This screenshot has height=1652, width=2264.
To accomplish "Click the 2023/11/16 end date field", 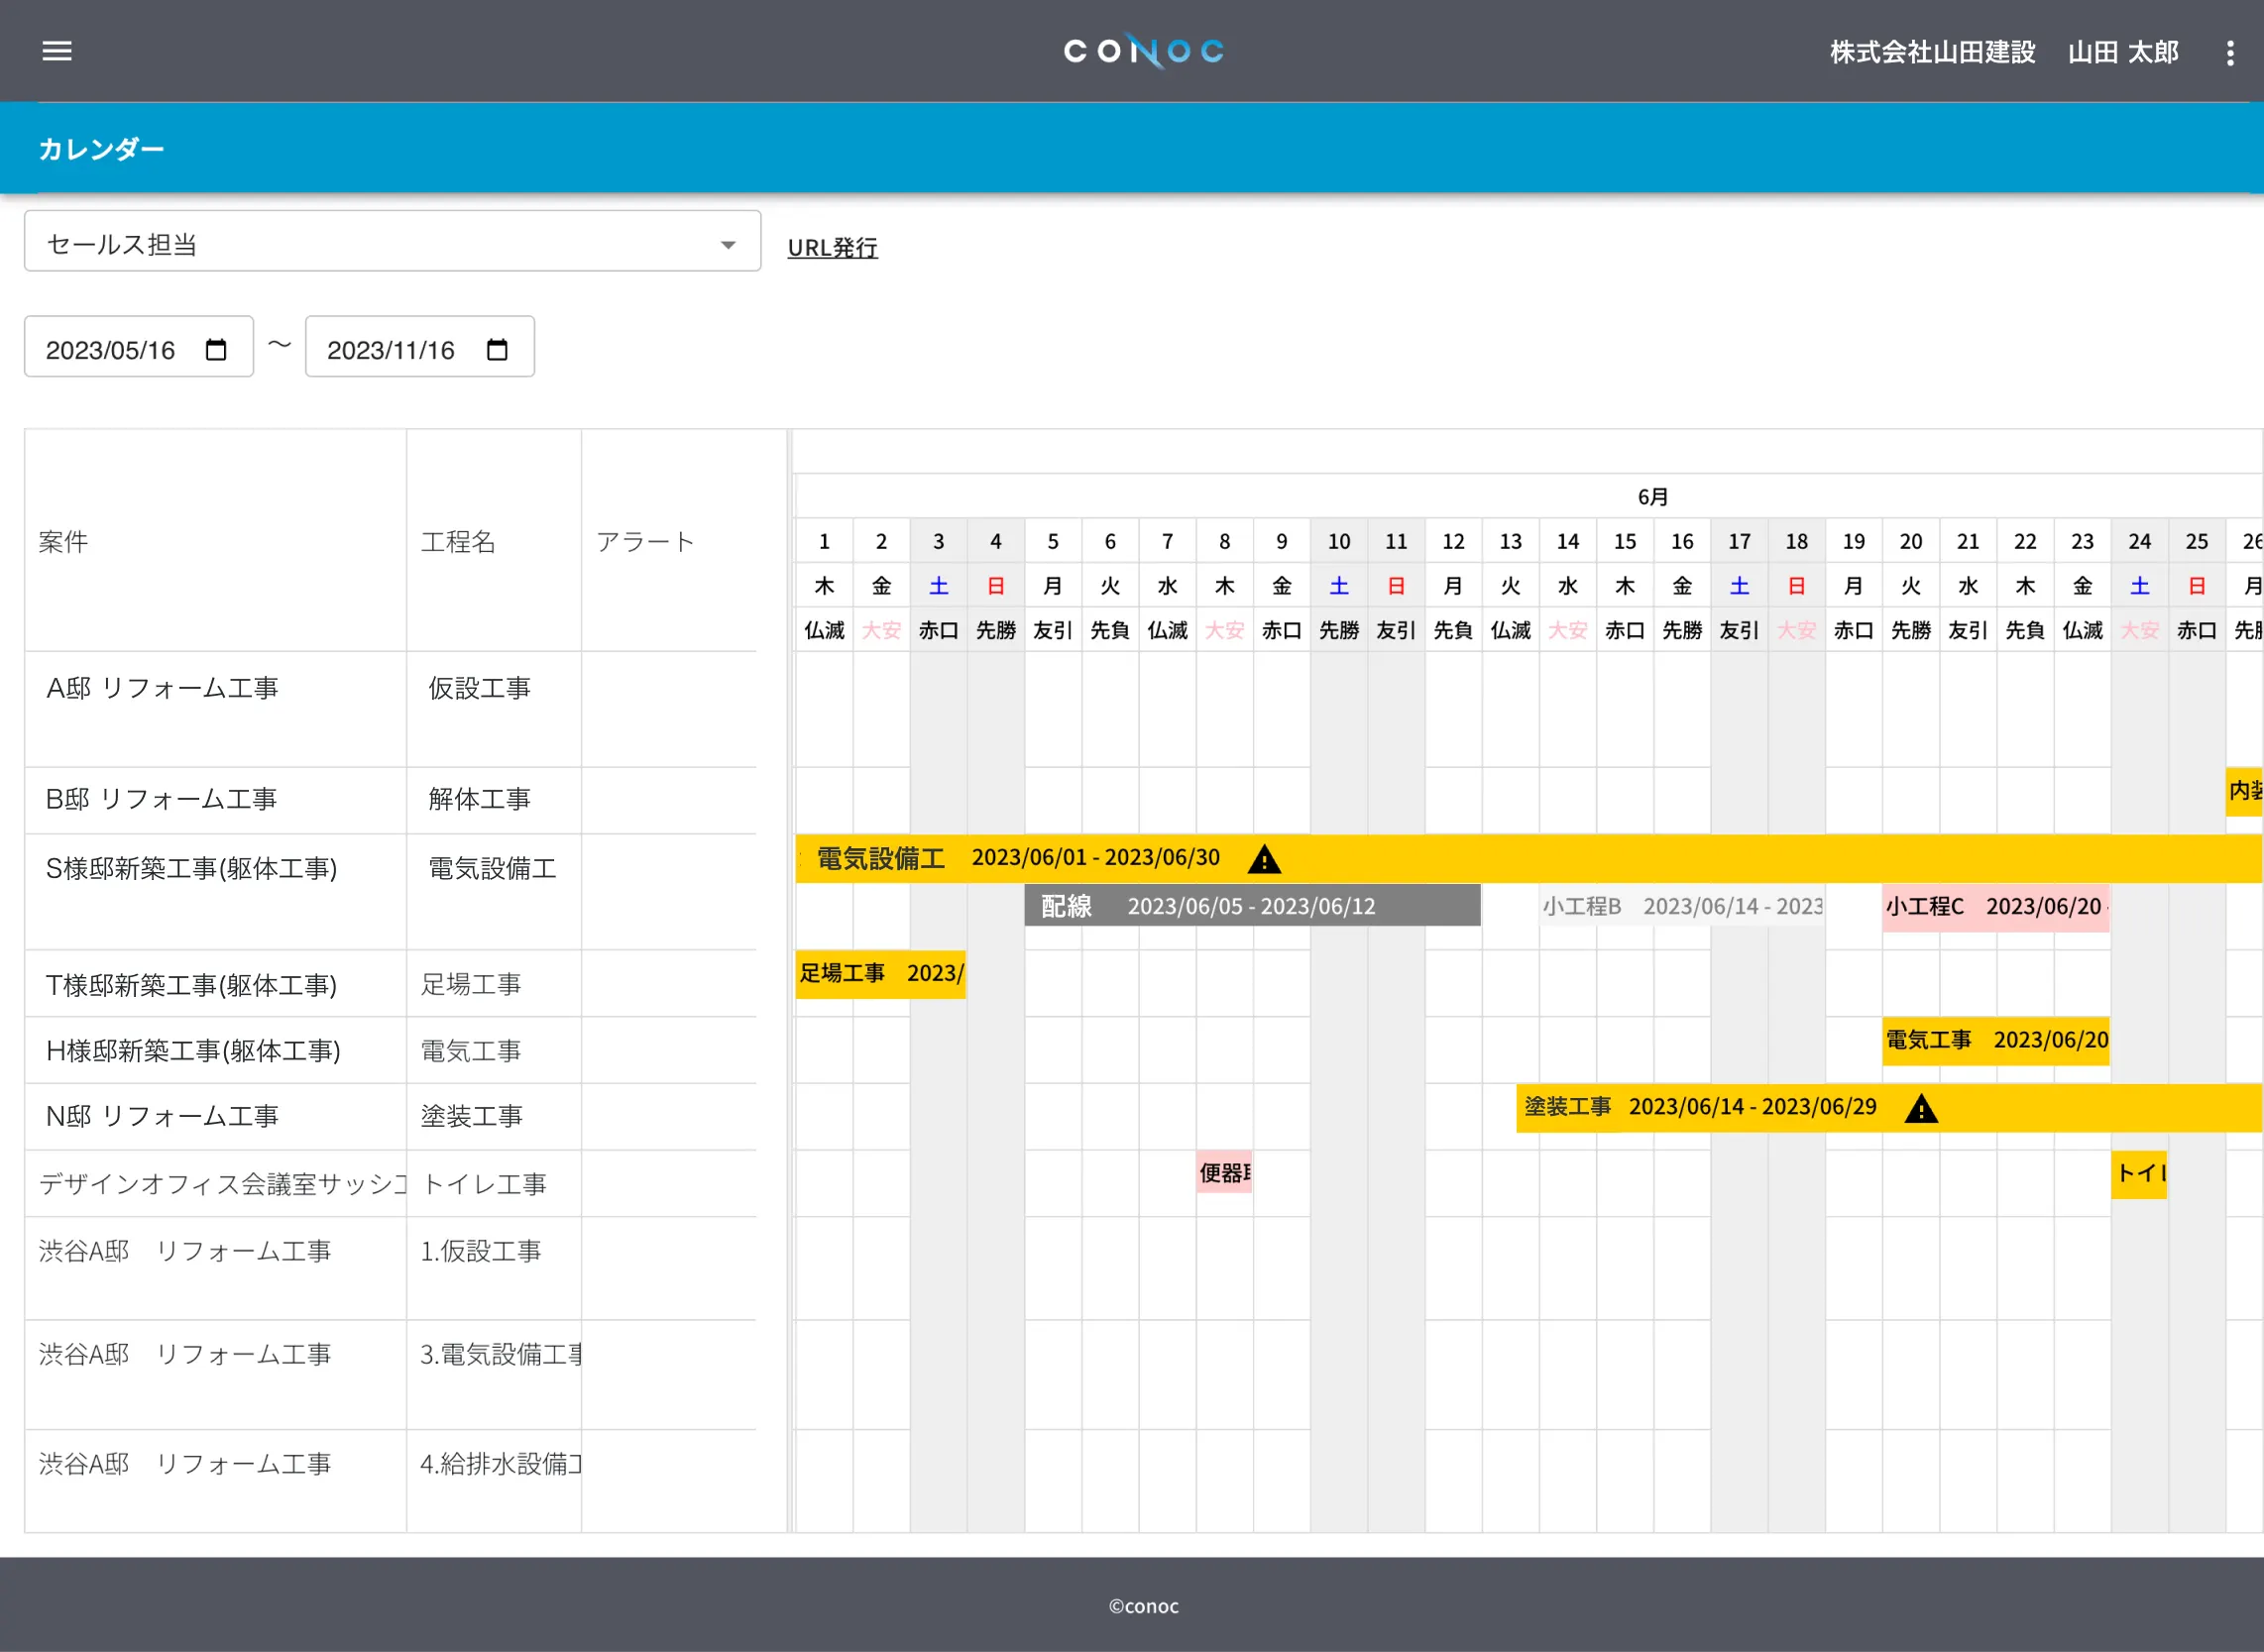I will (x=391, y=349).
